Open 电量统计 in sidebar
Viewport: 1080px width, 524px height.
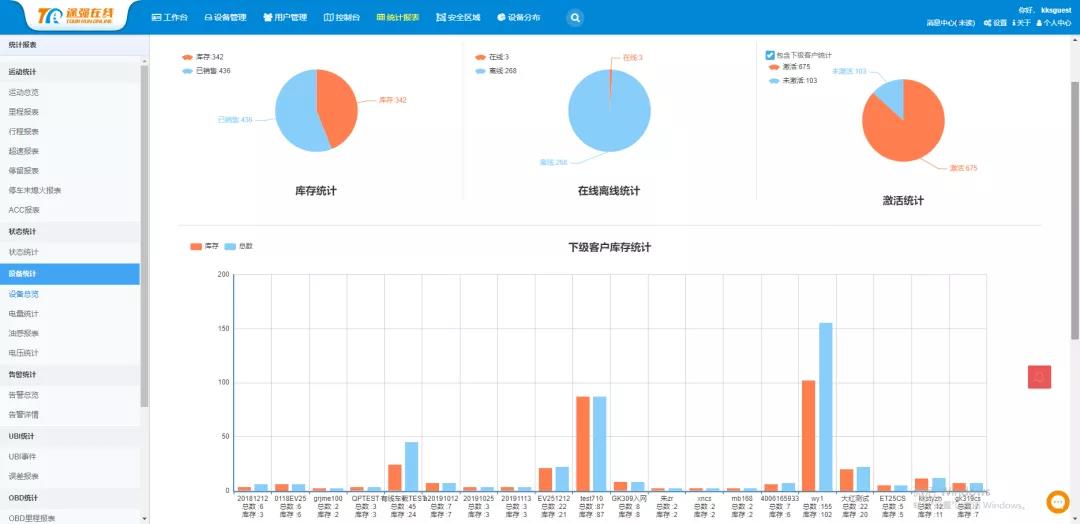pos(23,313)
